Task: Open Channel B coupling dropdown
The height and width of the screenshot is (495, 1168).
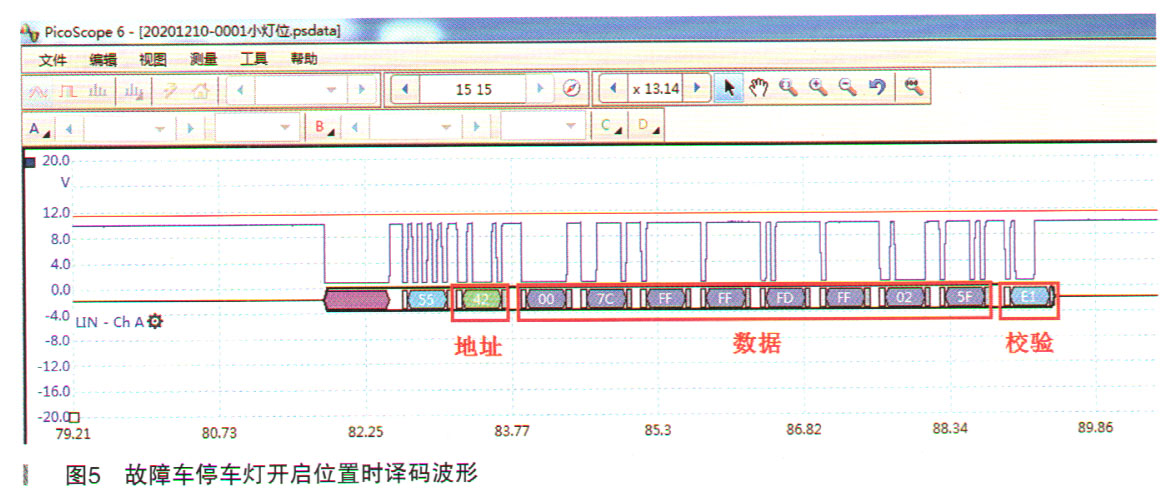Action: 571,127
